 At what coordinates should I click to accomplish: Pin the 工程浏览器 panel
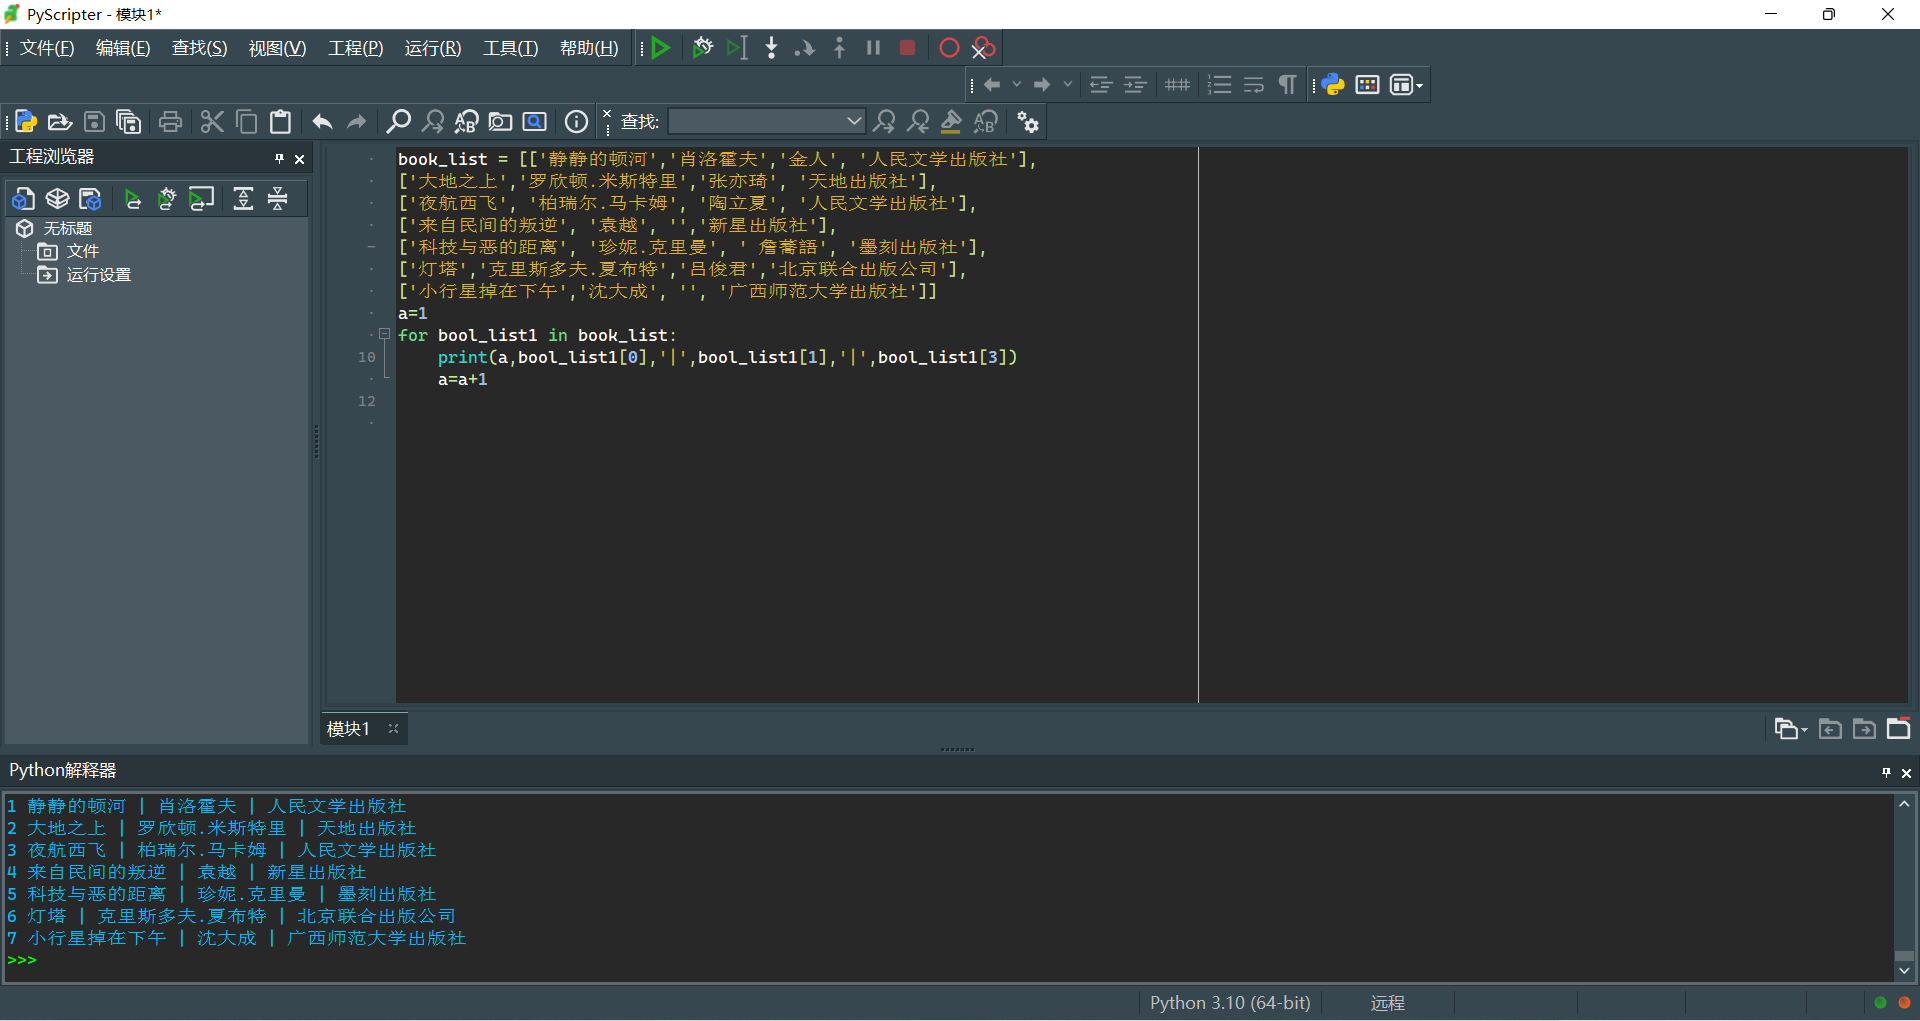pos(279,158)
